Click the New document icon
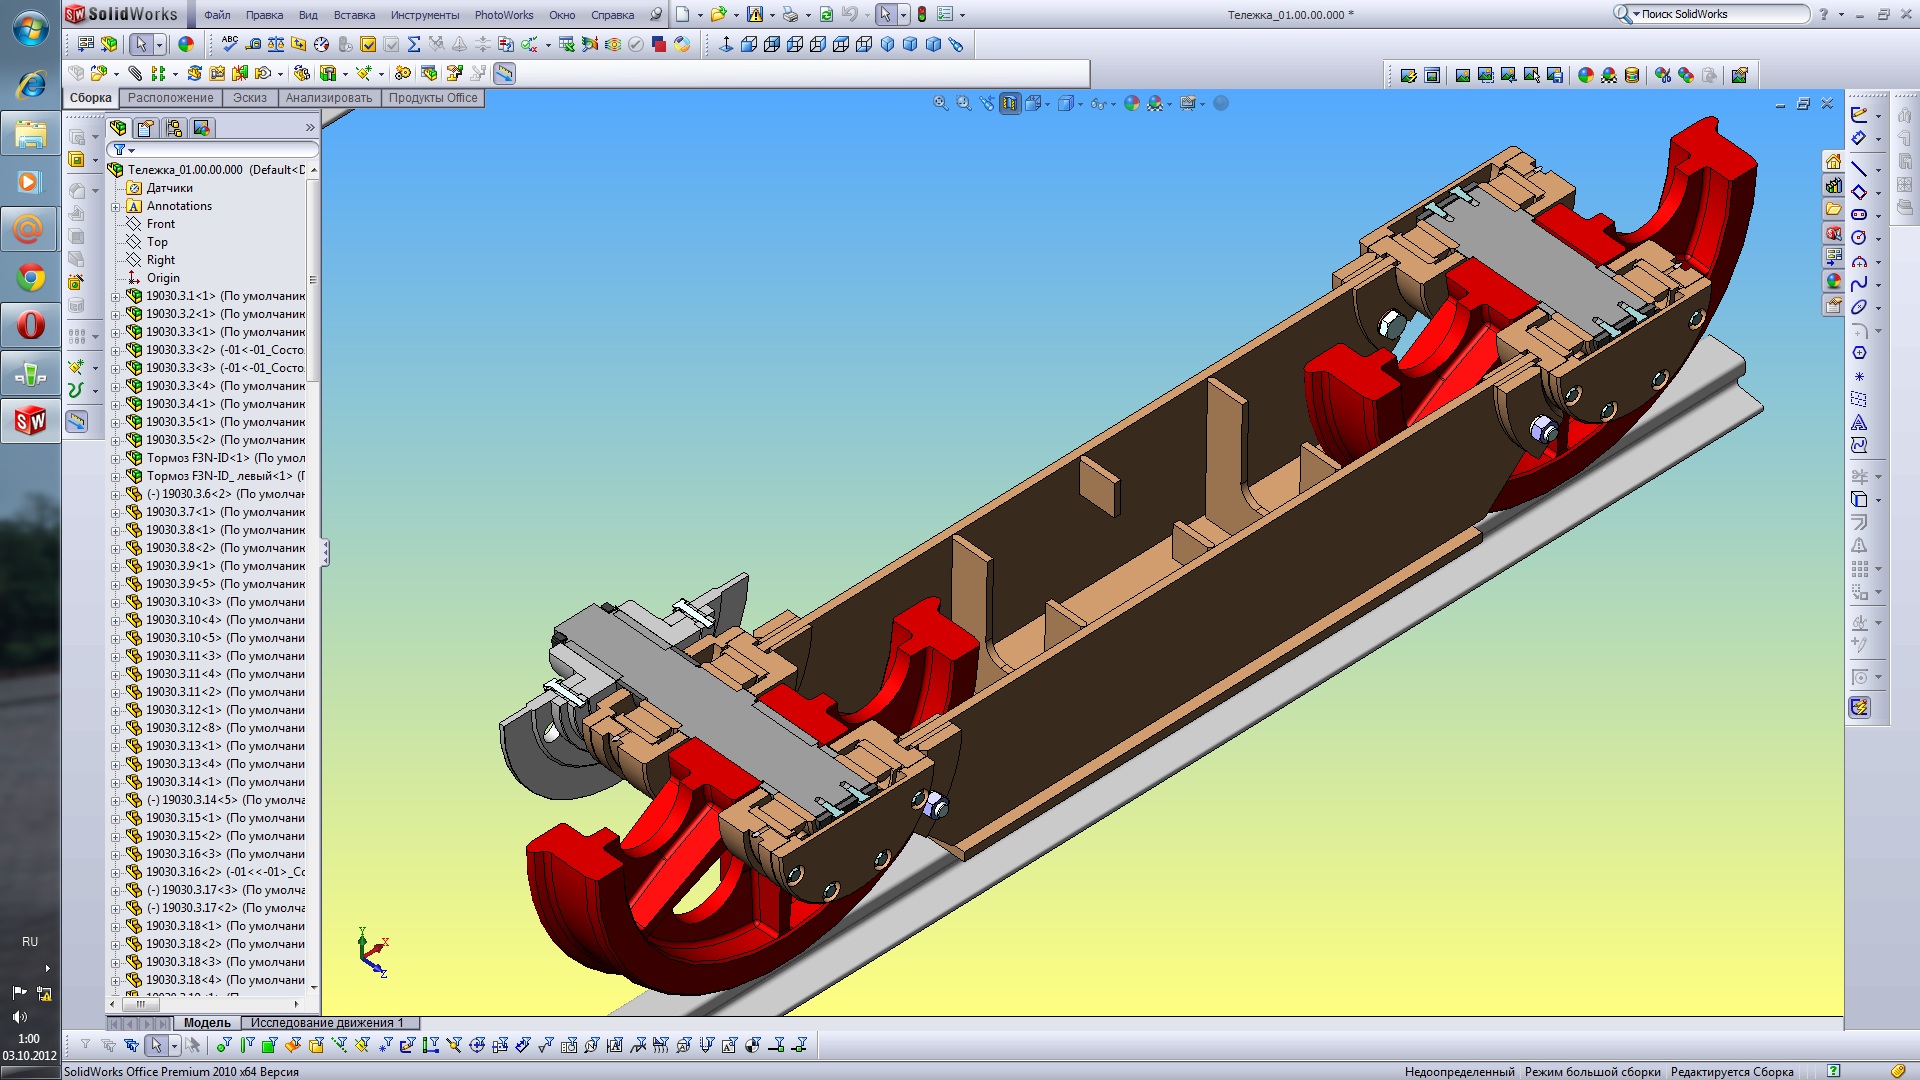Screen dimensions: 1920x1080 [682, 14]
